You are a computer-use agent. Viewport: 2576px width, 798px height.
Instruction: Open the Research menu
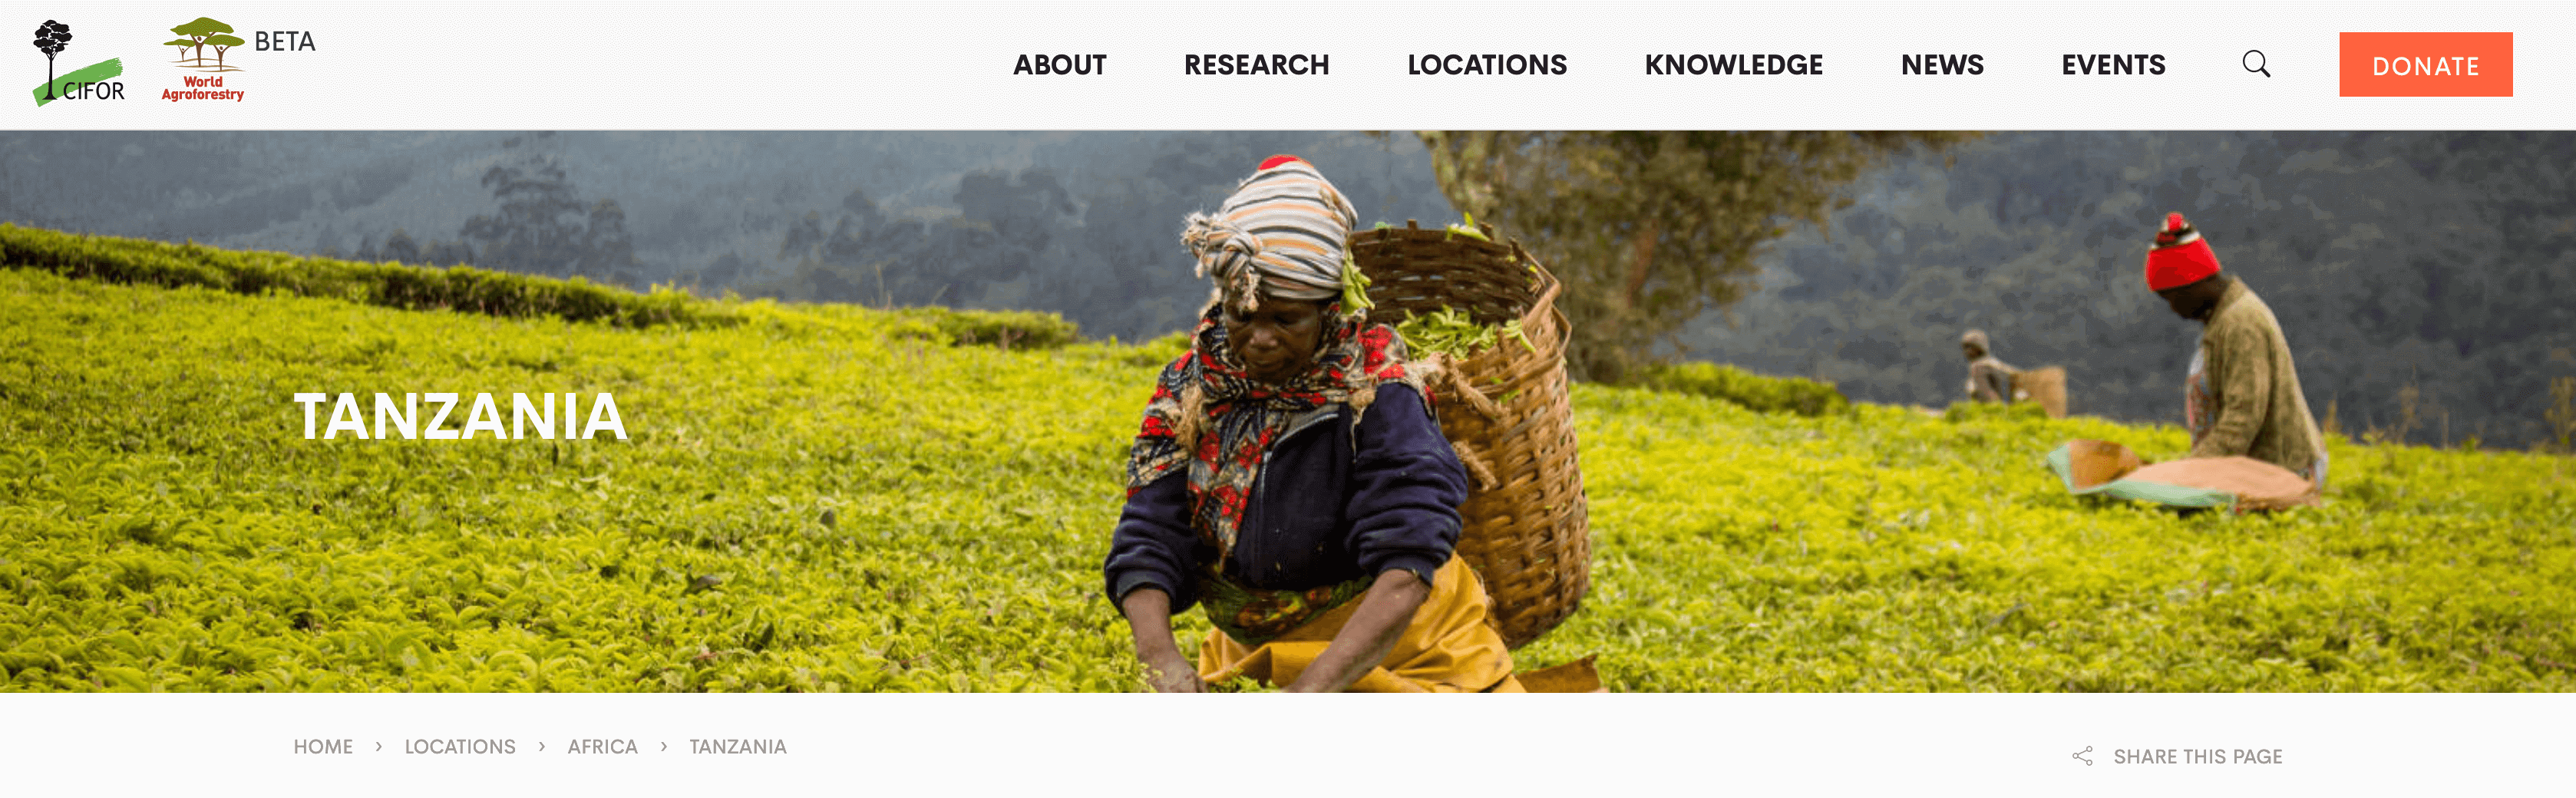coord(1257,65)
